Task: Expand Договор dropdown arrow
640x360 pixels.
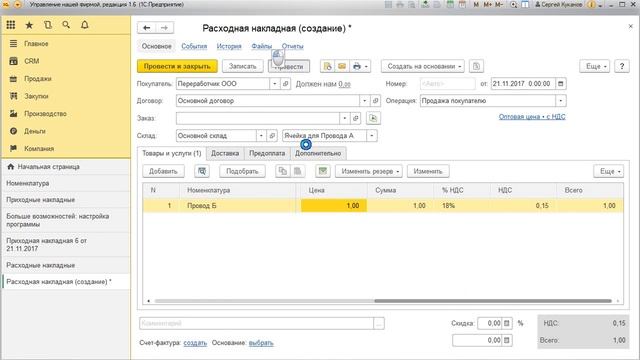Action: 364,101
